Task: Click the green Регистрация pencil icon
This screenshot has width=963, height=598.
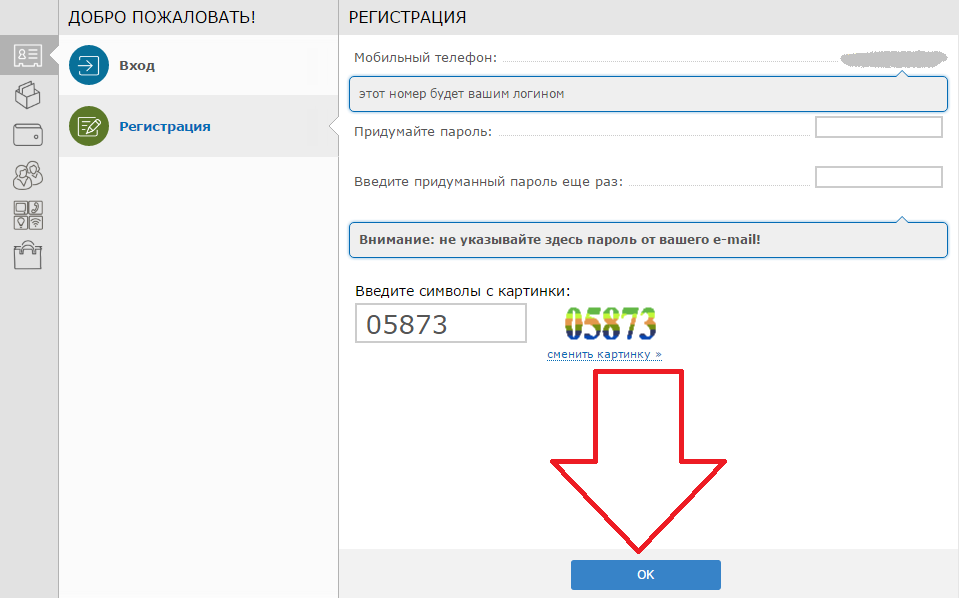Action: (89, 126)
